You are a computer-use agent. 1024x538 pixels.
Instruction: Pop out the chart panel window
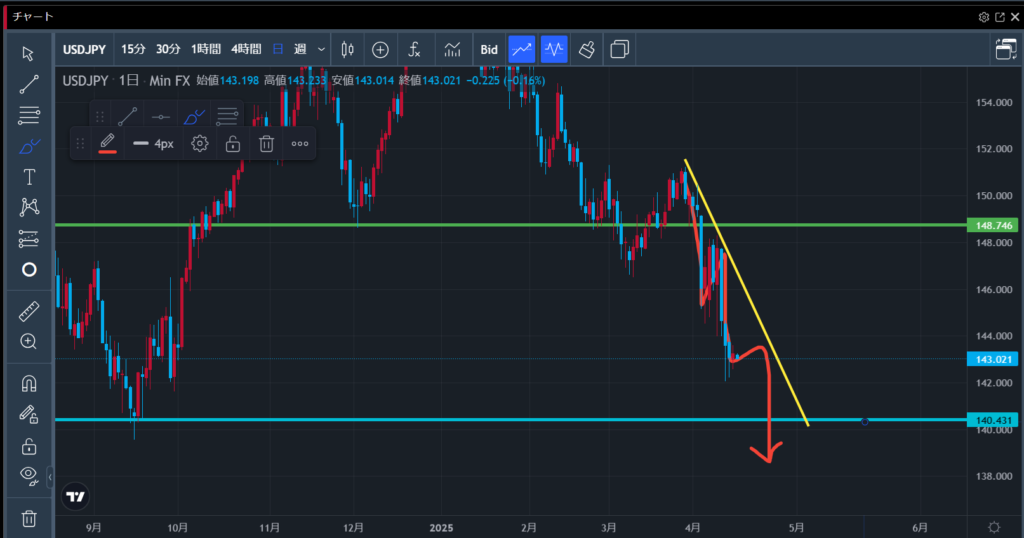[1000, 17]
